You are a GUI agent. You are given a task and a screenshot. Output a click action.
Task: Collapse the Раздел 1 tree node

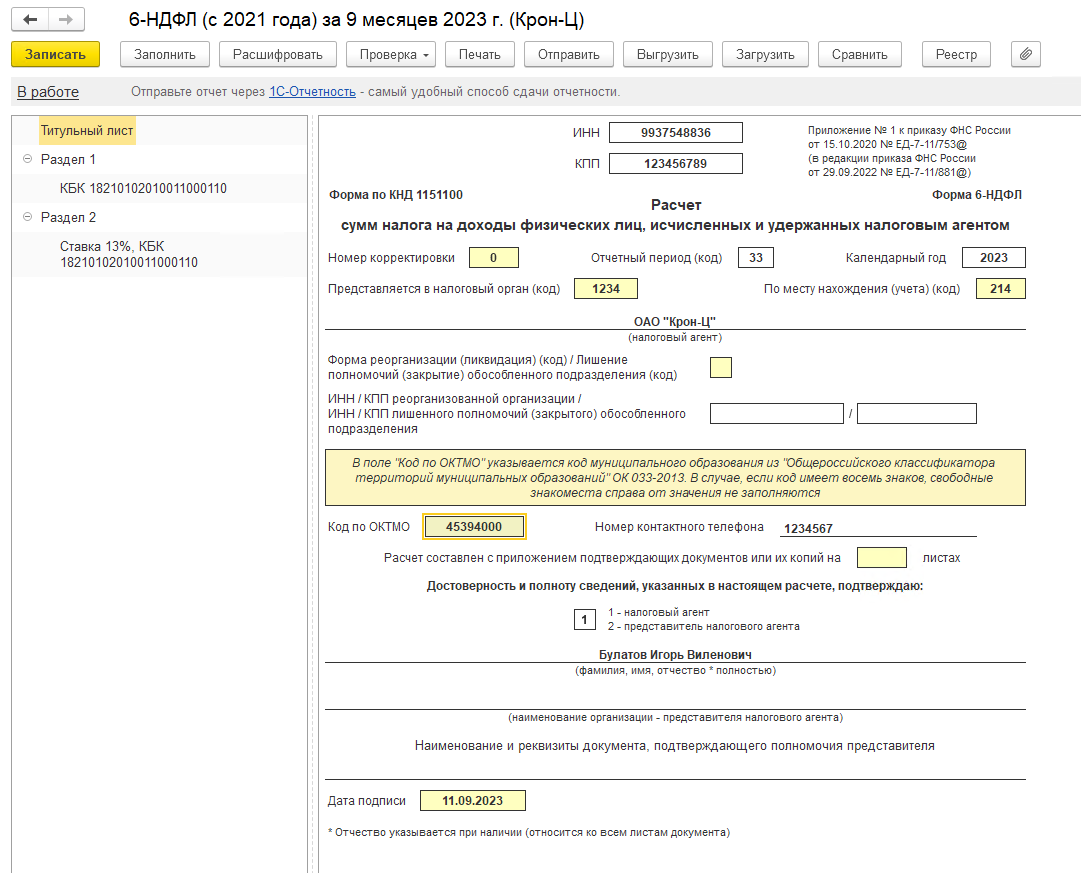[x=27, y=159]
